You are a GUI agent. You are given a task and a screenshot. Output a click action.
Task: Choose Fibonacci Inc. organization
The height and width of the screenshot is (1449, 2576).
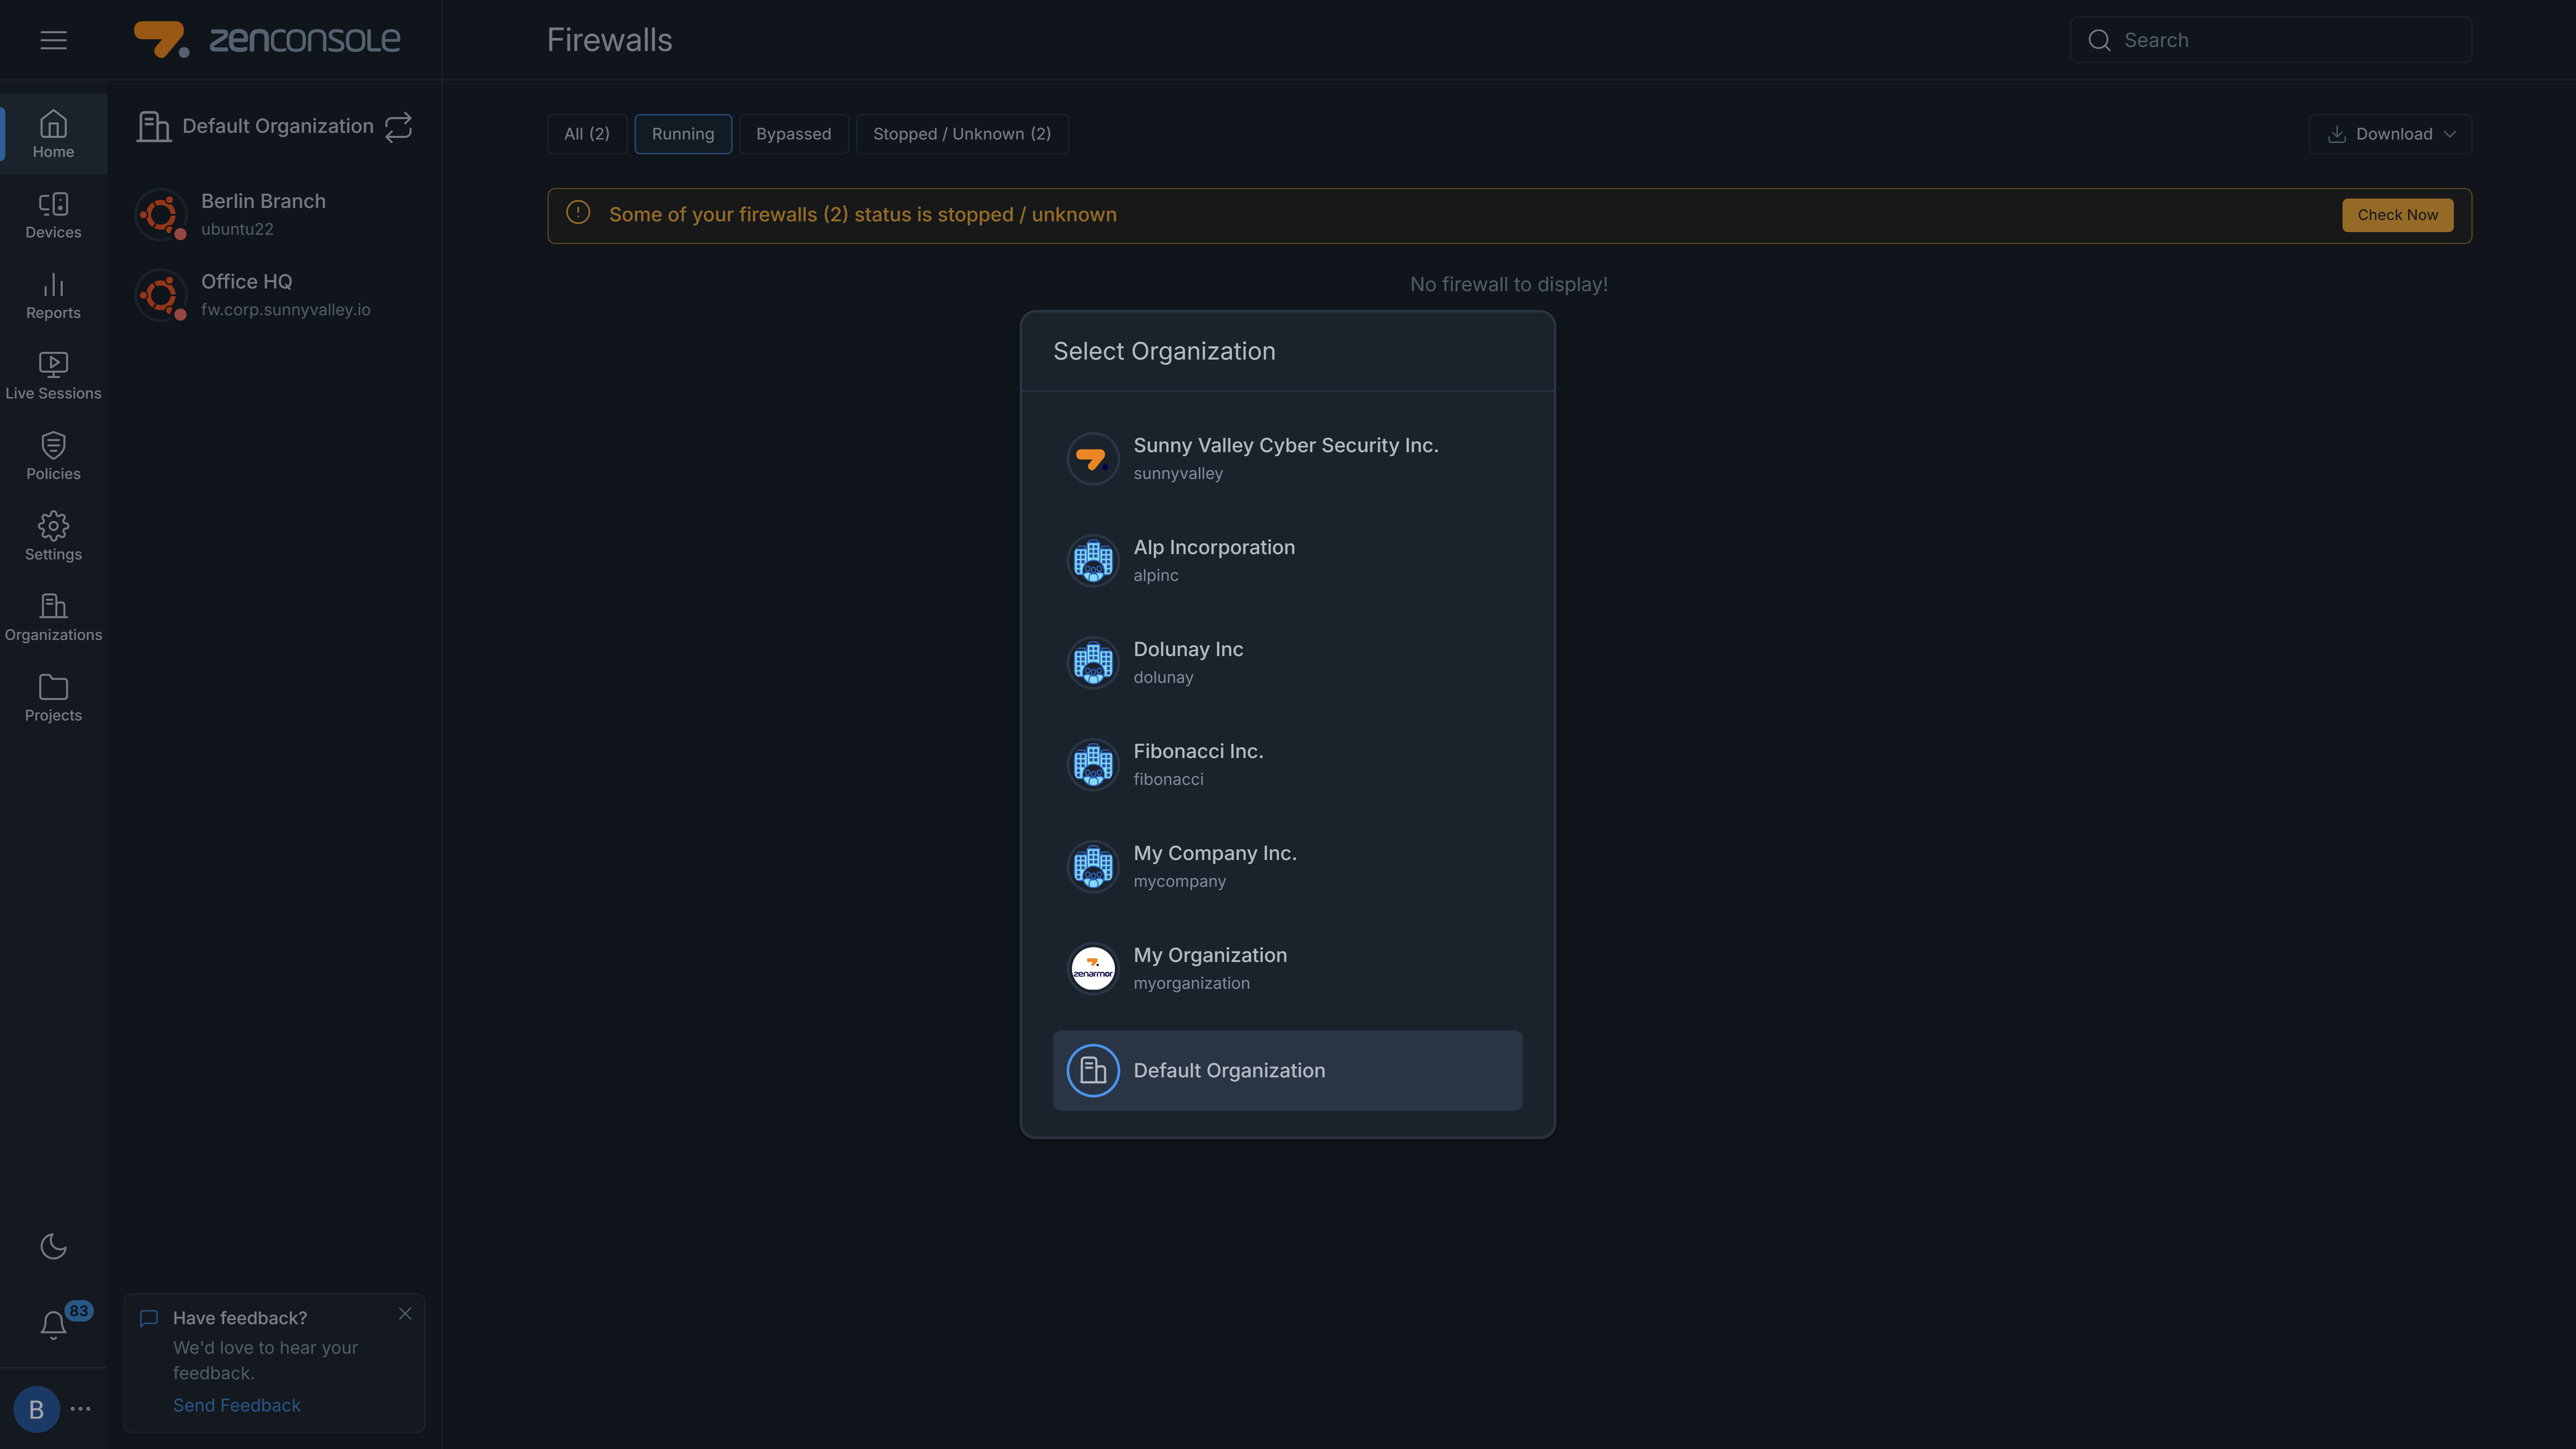tap(1287, 765)
